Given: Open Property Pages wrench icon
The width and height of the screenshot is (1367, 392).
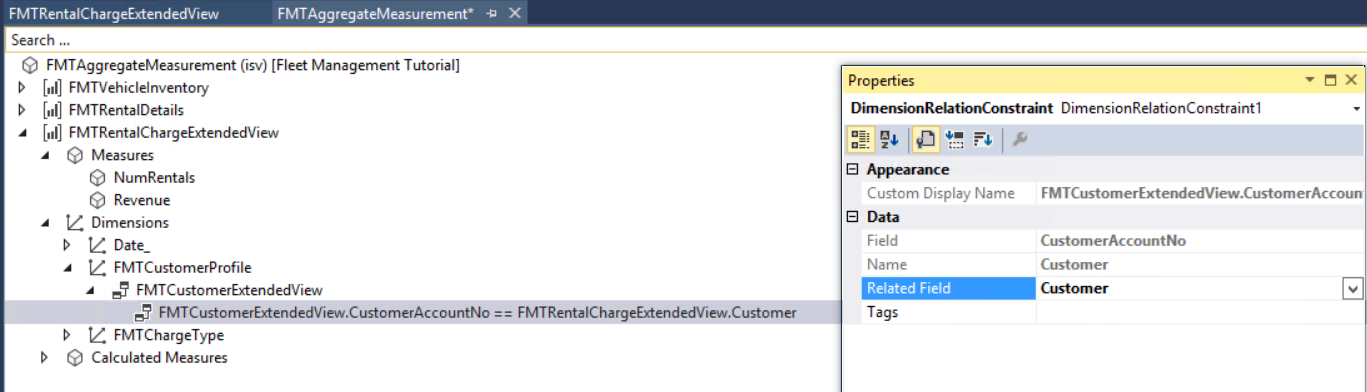Looking at the screenshot, I should coord(1019,140).
